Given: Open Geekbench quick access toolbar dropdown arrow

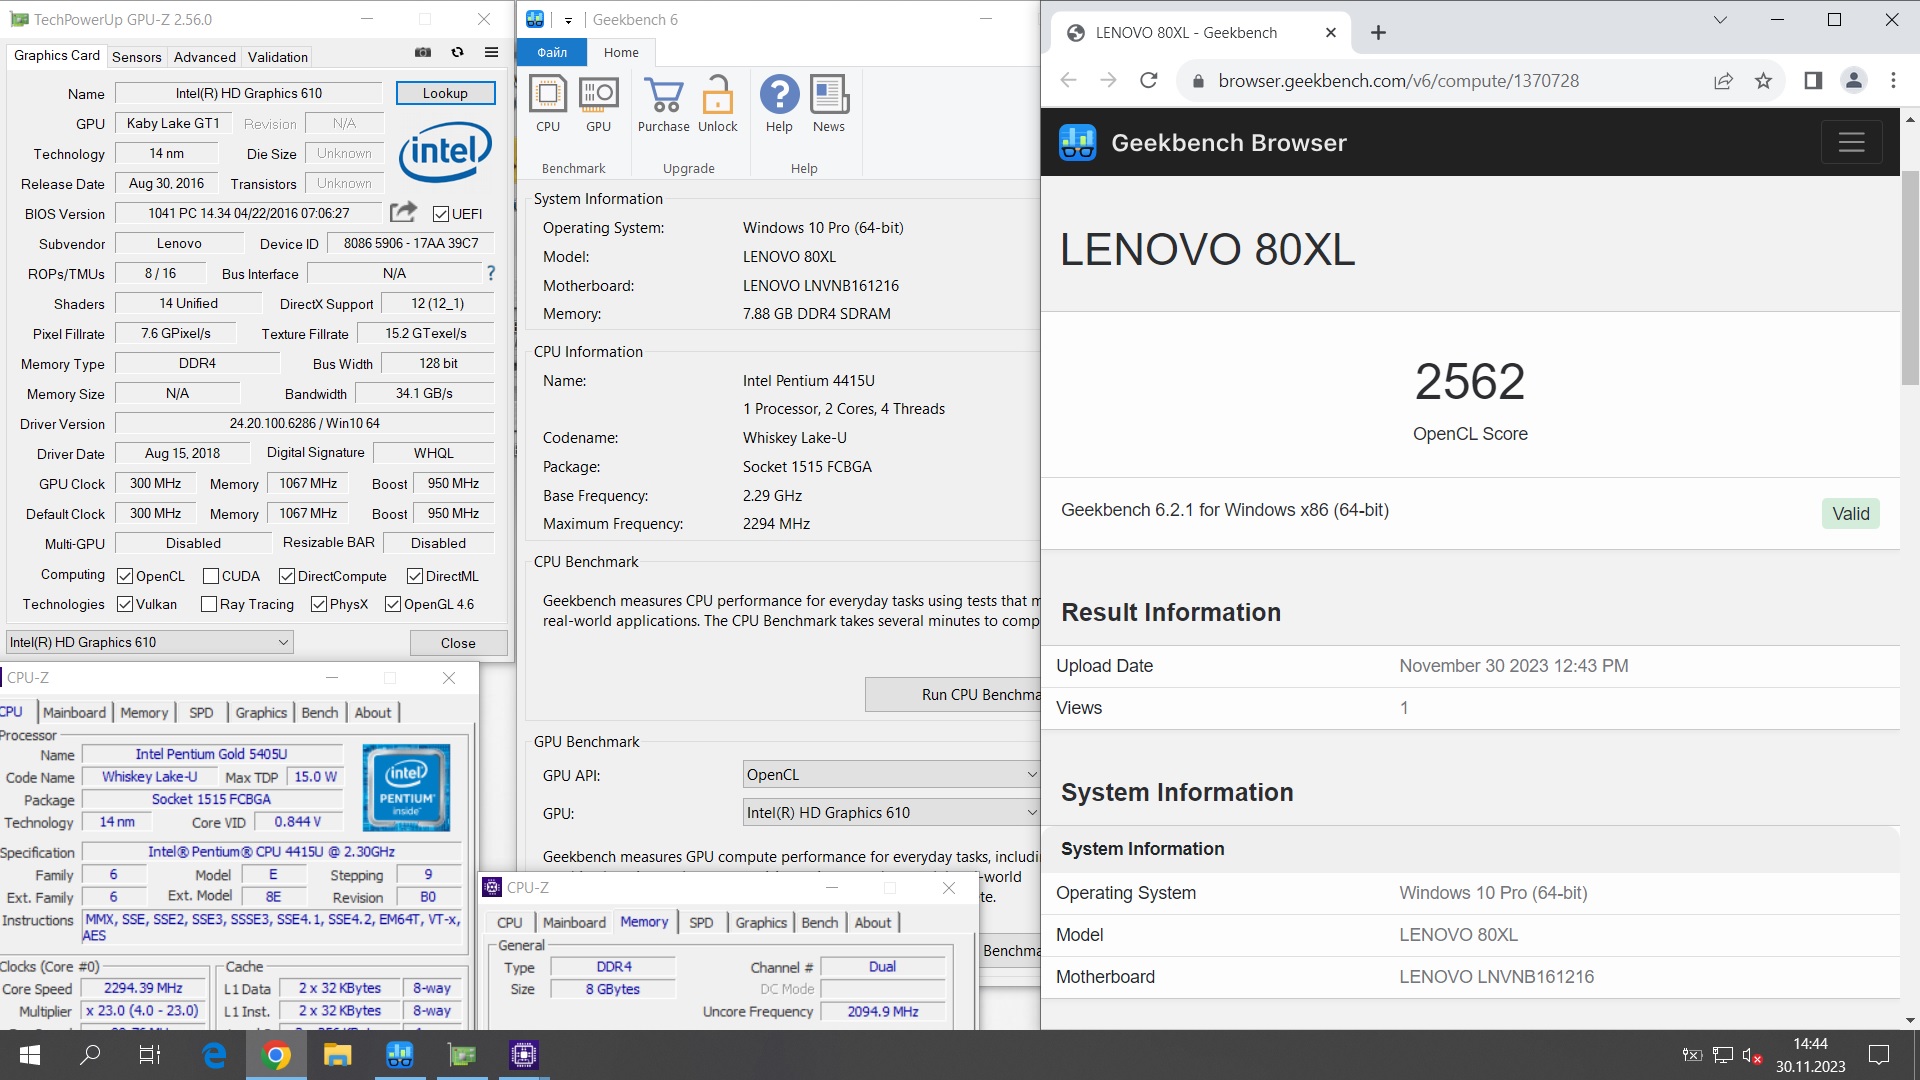Looking at the screenshot, I should click(567, 20).
